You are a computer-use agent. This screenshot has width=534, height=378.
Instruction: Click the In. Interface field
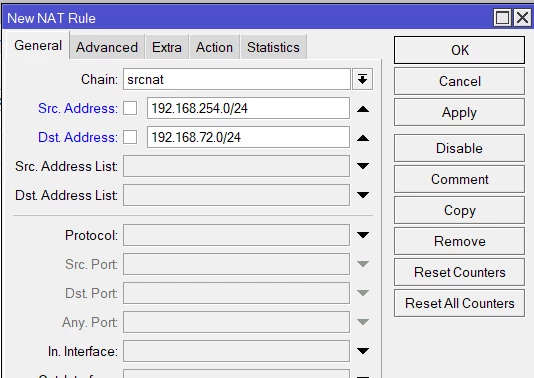tap(236, 351)
